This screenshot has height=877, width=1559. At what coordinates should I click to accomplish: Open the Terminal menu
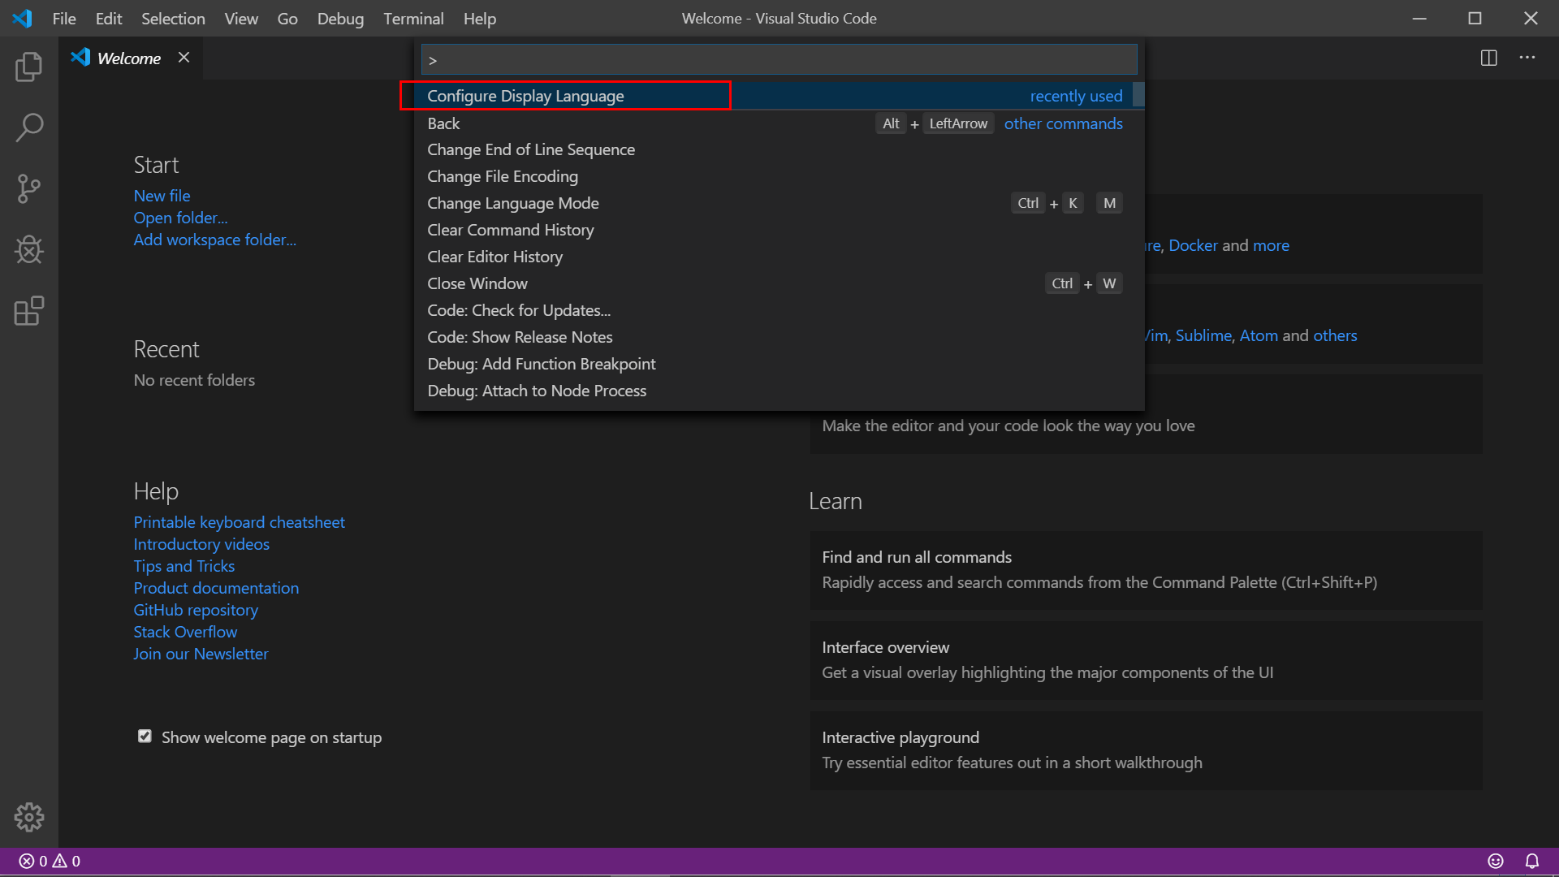click(413, 18)
